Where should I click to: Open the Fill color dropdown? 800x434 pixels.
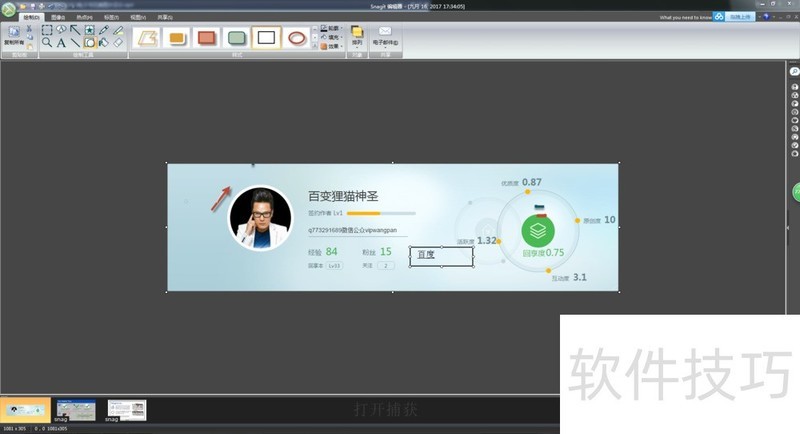(332, 37)
